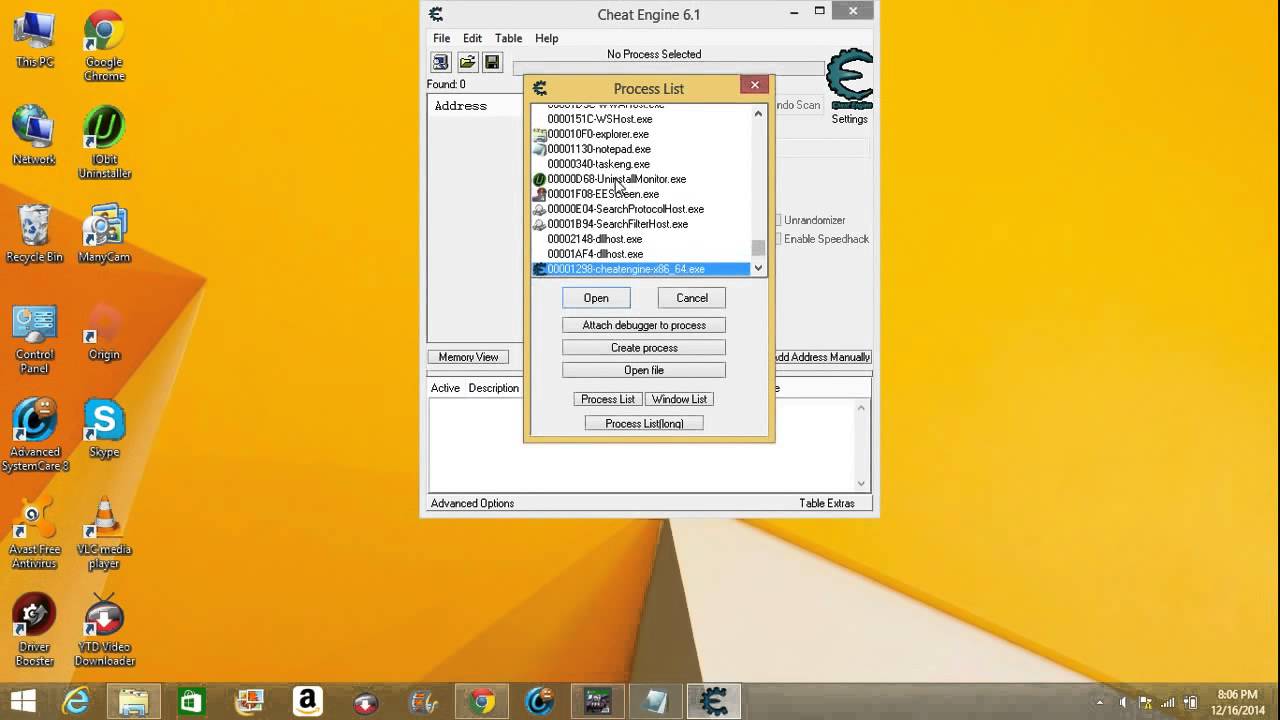This screenshot has width=1280, height=720.
Task: Open the Table menu
Action: [x=508, y=38]
